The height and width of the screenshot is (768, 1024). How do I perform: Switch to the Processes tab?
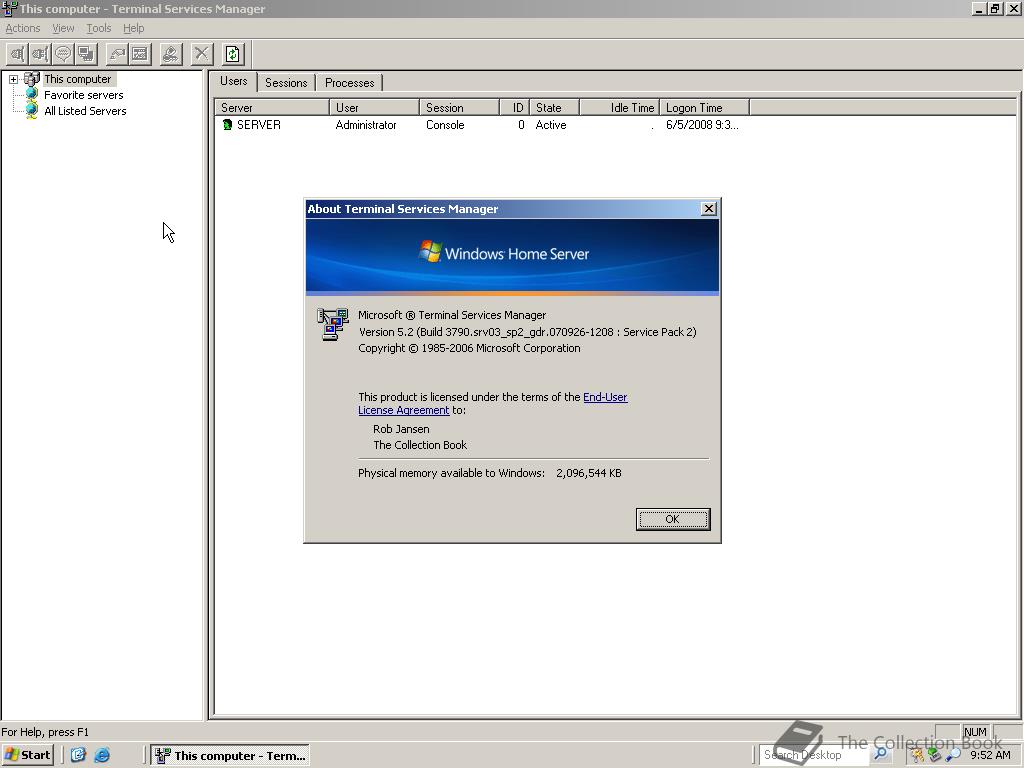pyautogui.click(x=349, y=83)
